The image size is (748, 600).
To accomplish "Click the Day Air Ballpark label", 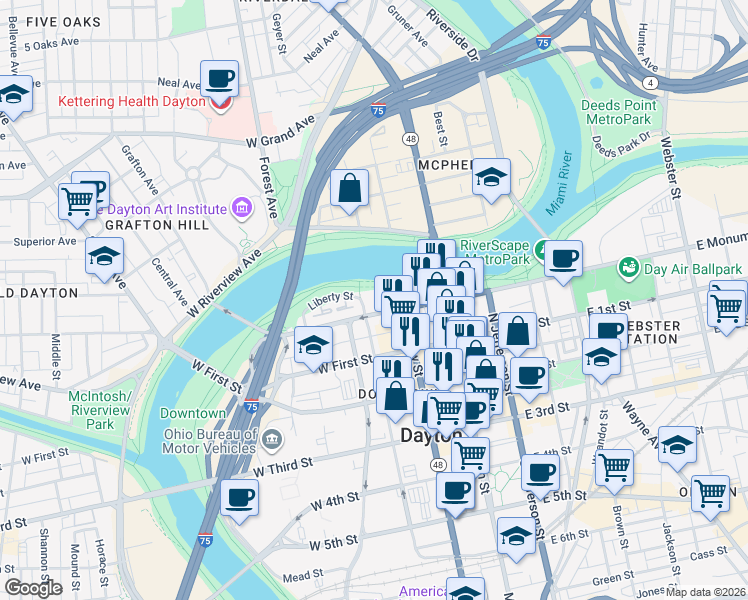I will [693, 269].
